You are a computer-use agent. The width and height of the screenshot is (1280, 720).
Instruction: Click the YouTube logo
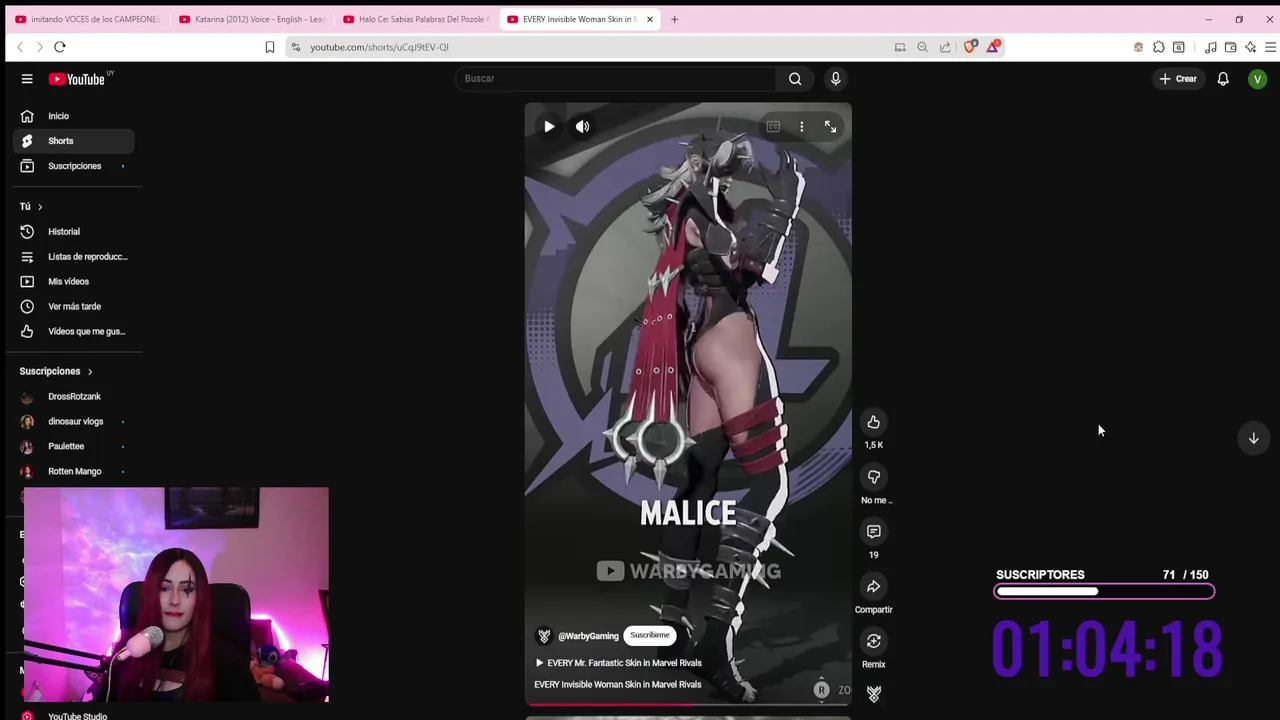[x=77, y=79]
